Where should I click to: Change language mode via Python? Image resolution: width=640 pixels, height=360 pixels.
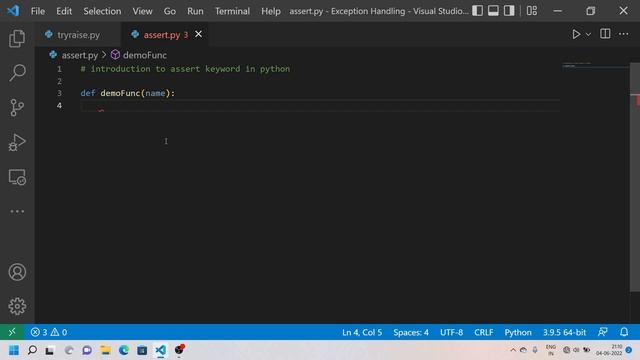(x=518, y=332)
